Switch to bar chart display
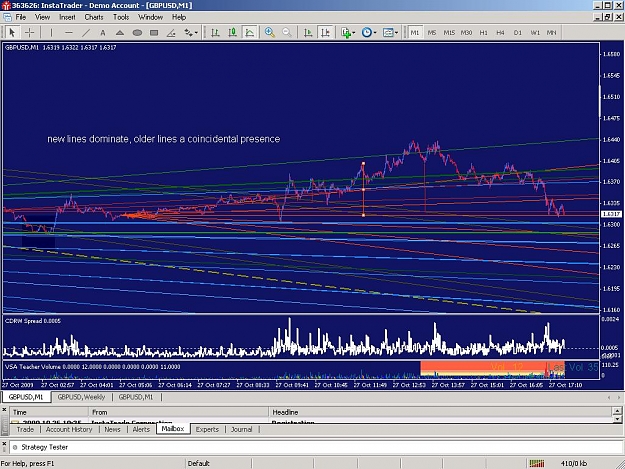 (216, 33)
